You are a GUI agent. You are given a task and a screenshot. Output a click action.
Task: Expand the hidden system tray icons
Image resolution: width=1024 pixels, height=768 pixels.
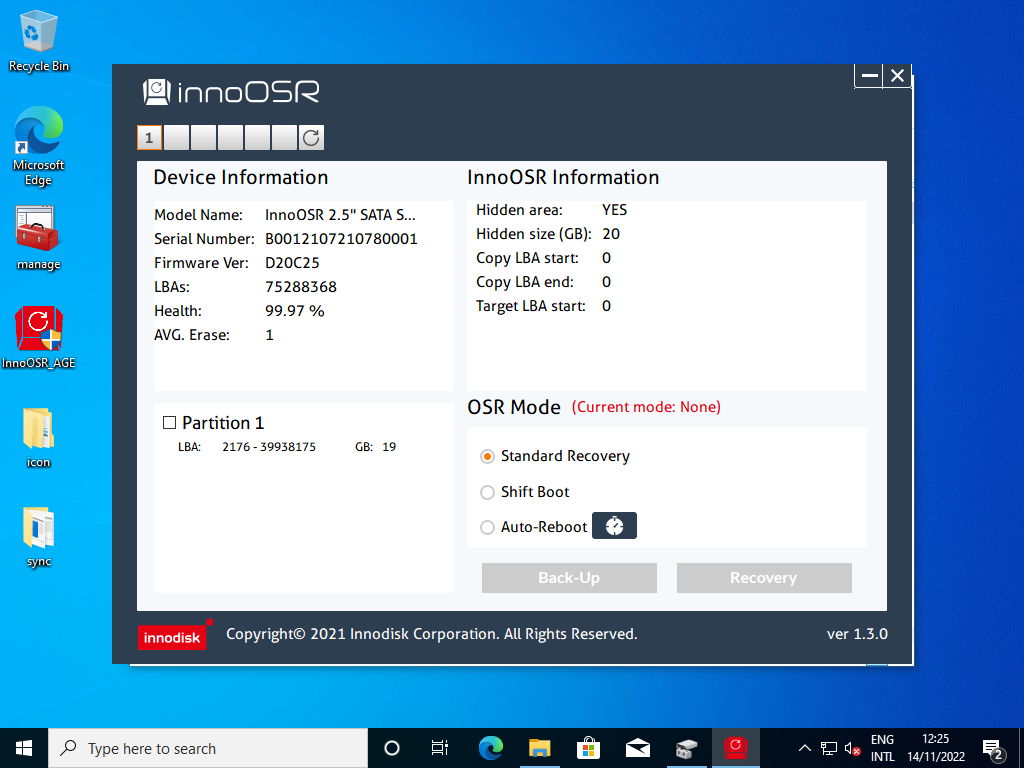click(x=805, y=748)
